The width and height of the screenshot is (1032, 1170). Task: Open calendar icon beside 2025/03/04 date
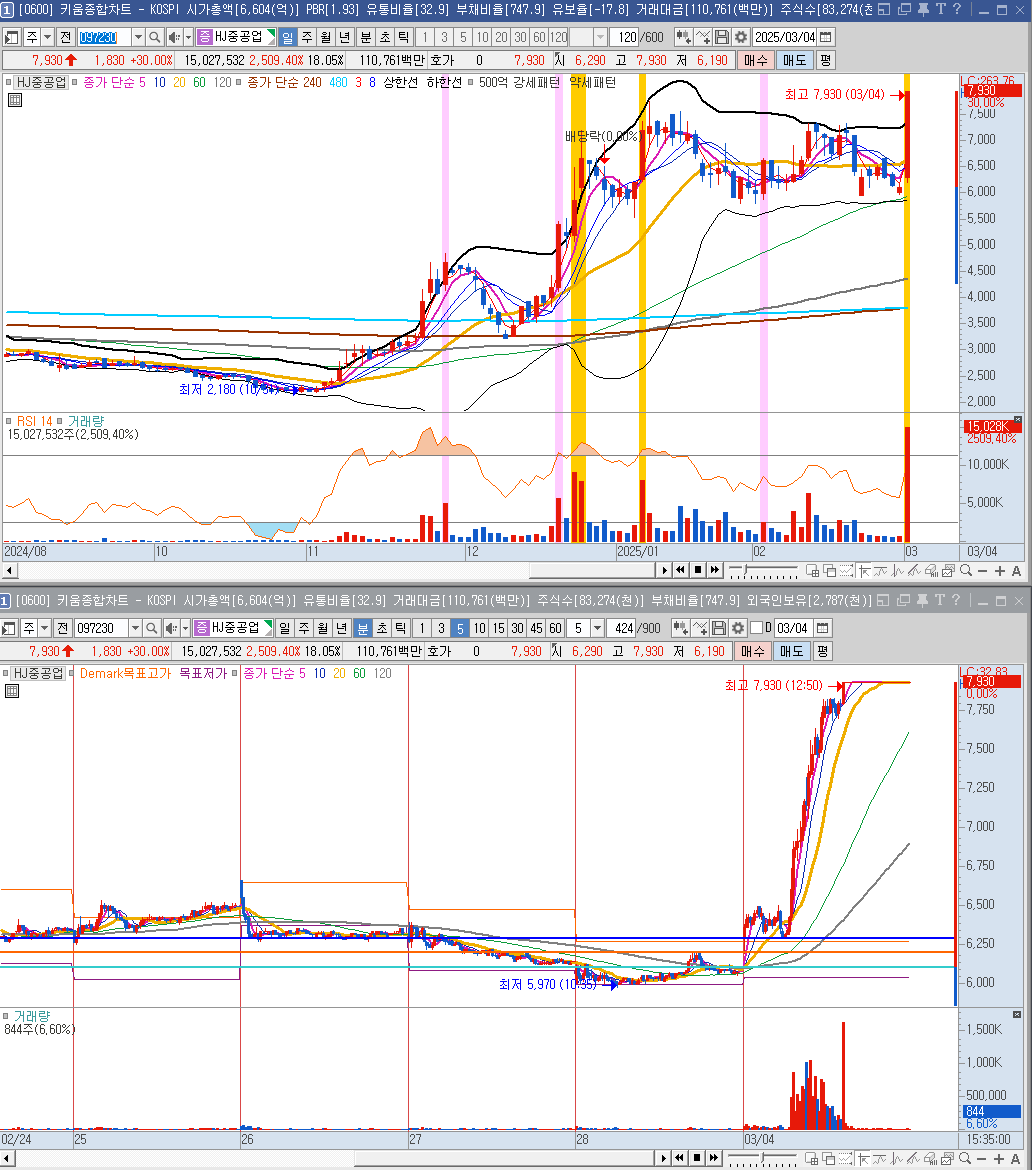(x=826, y=37)
